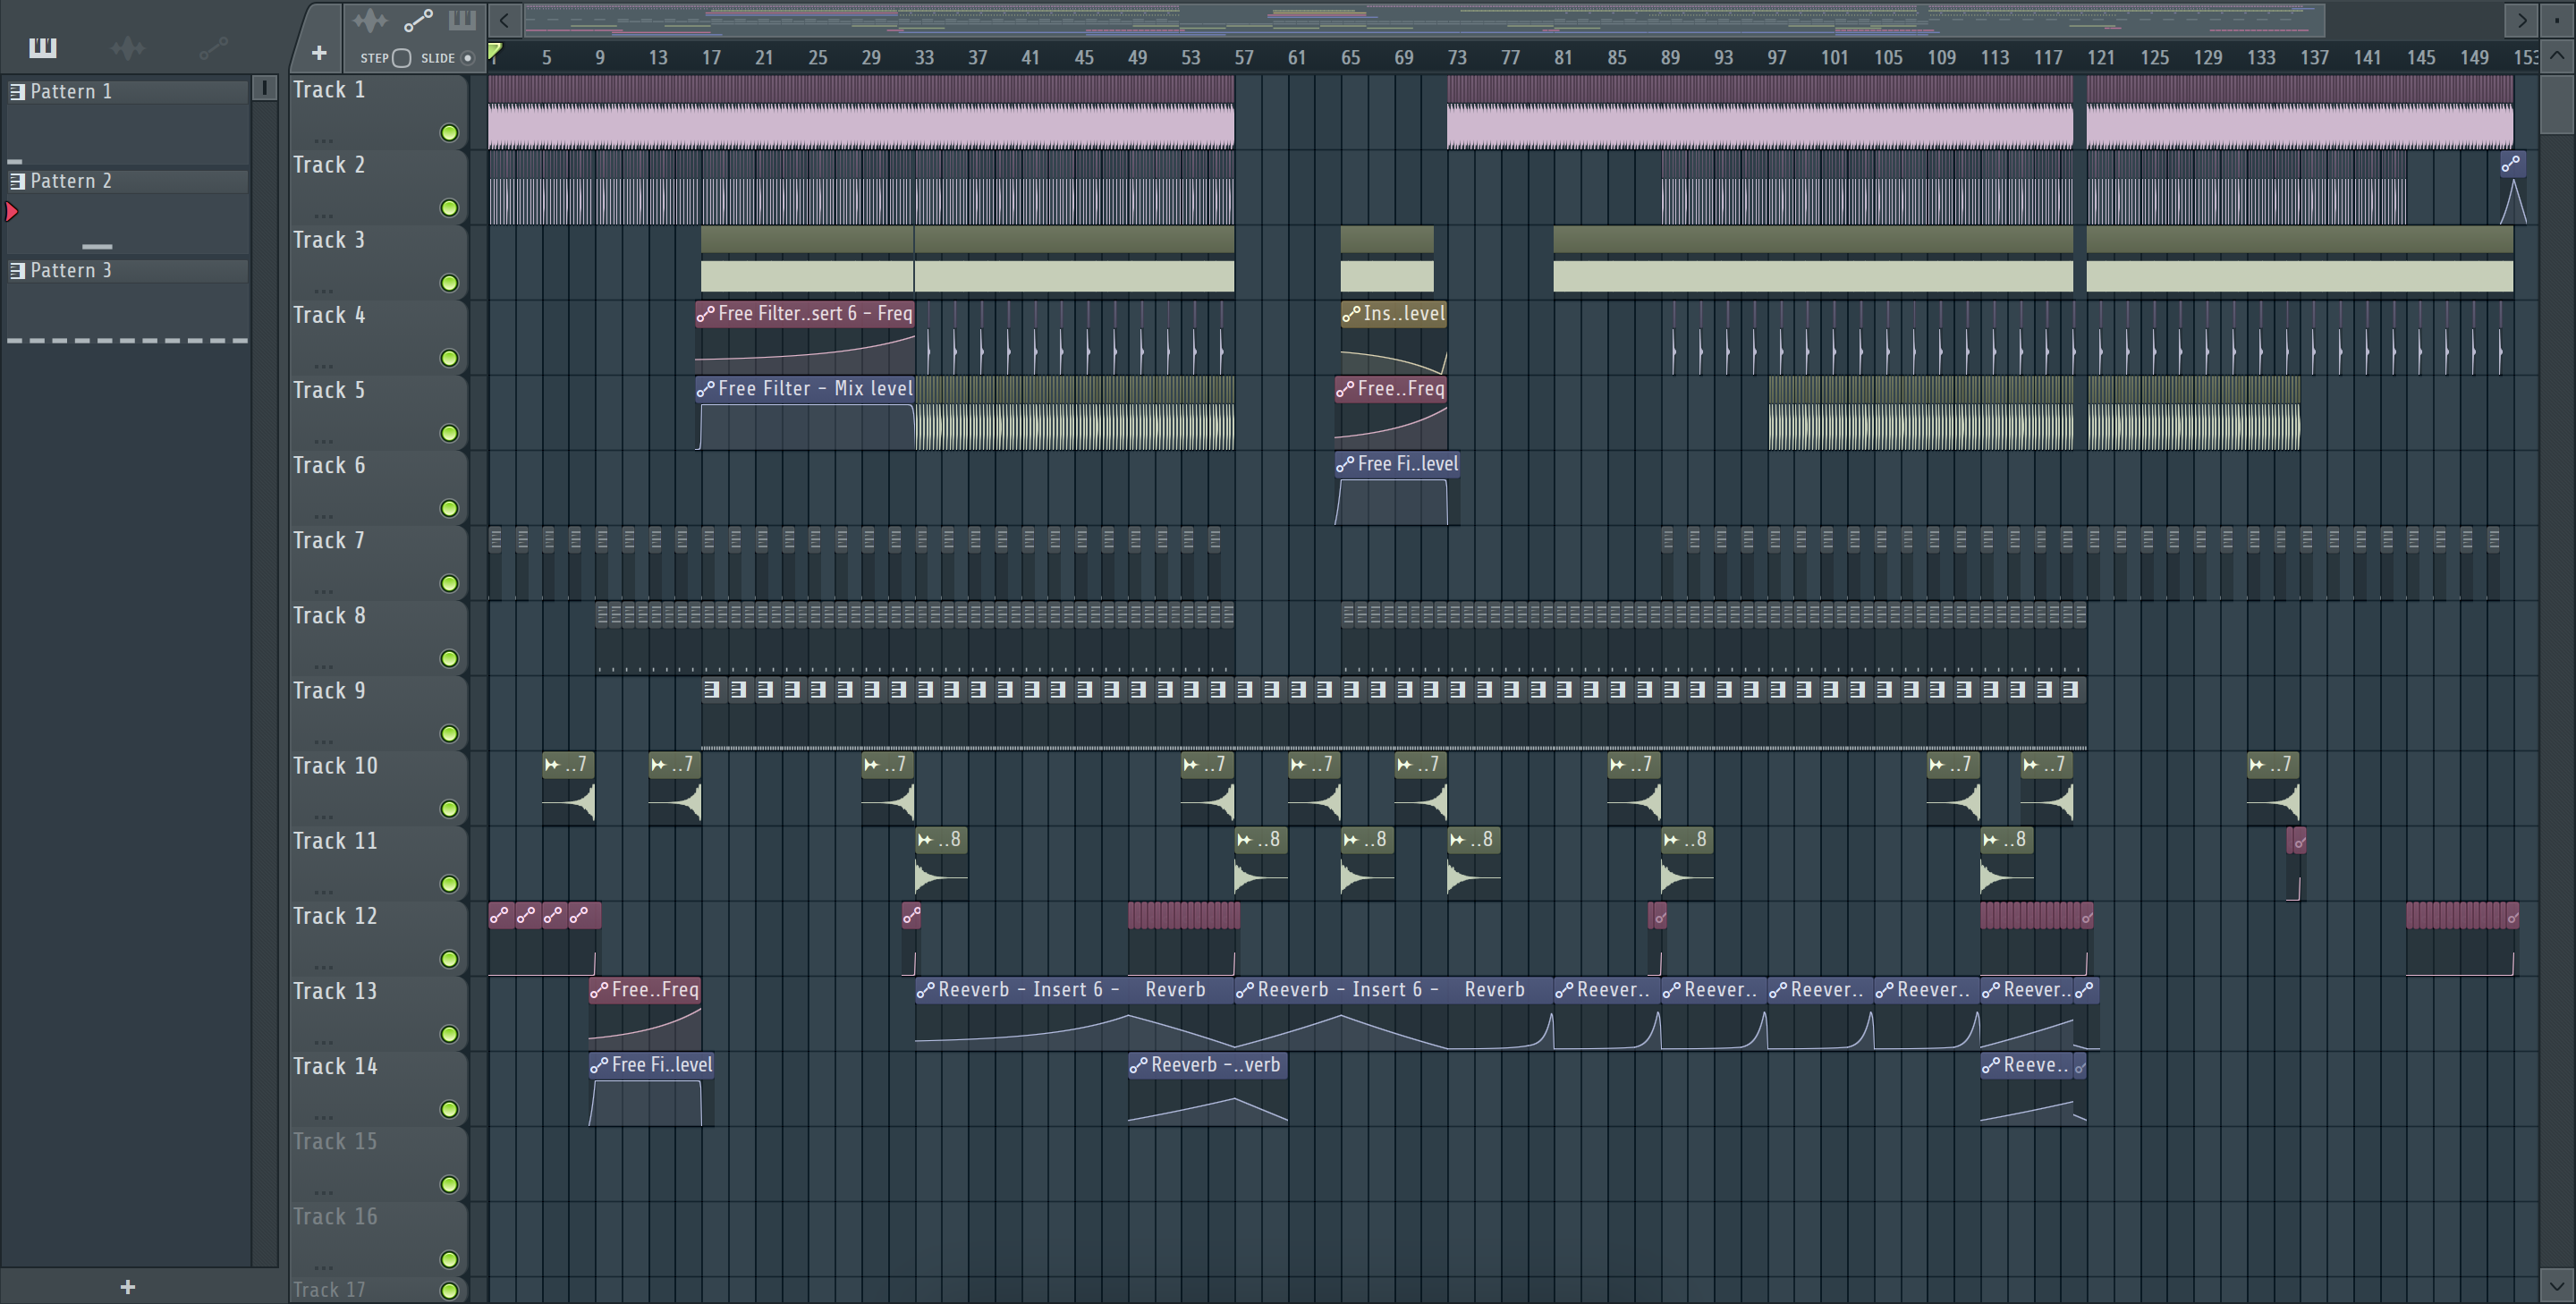Click the left arrow of the overview scrollbar

505,19
